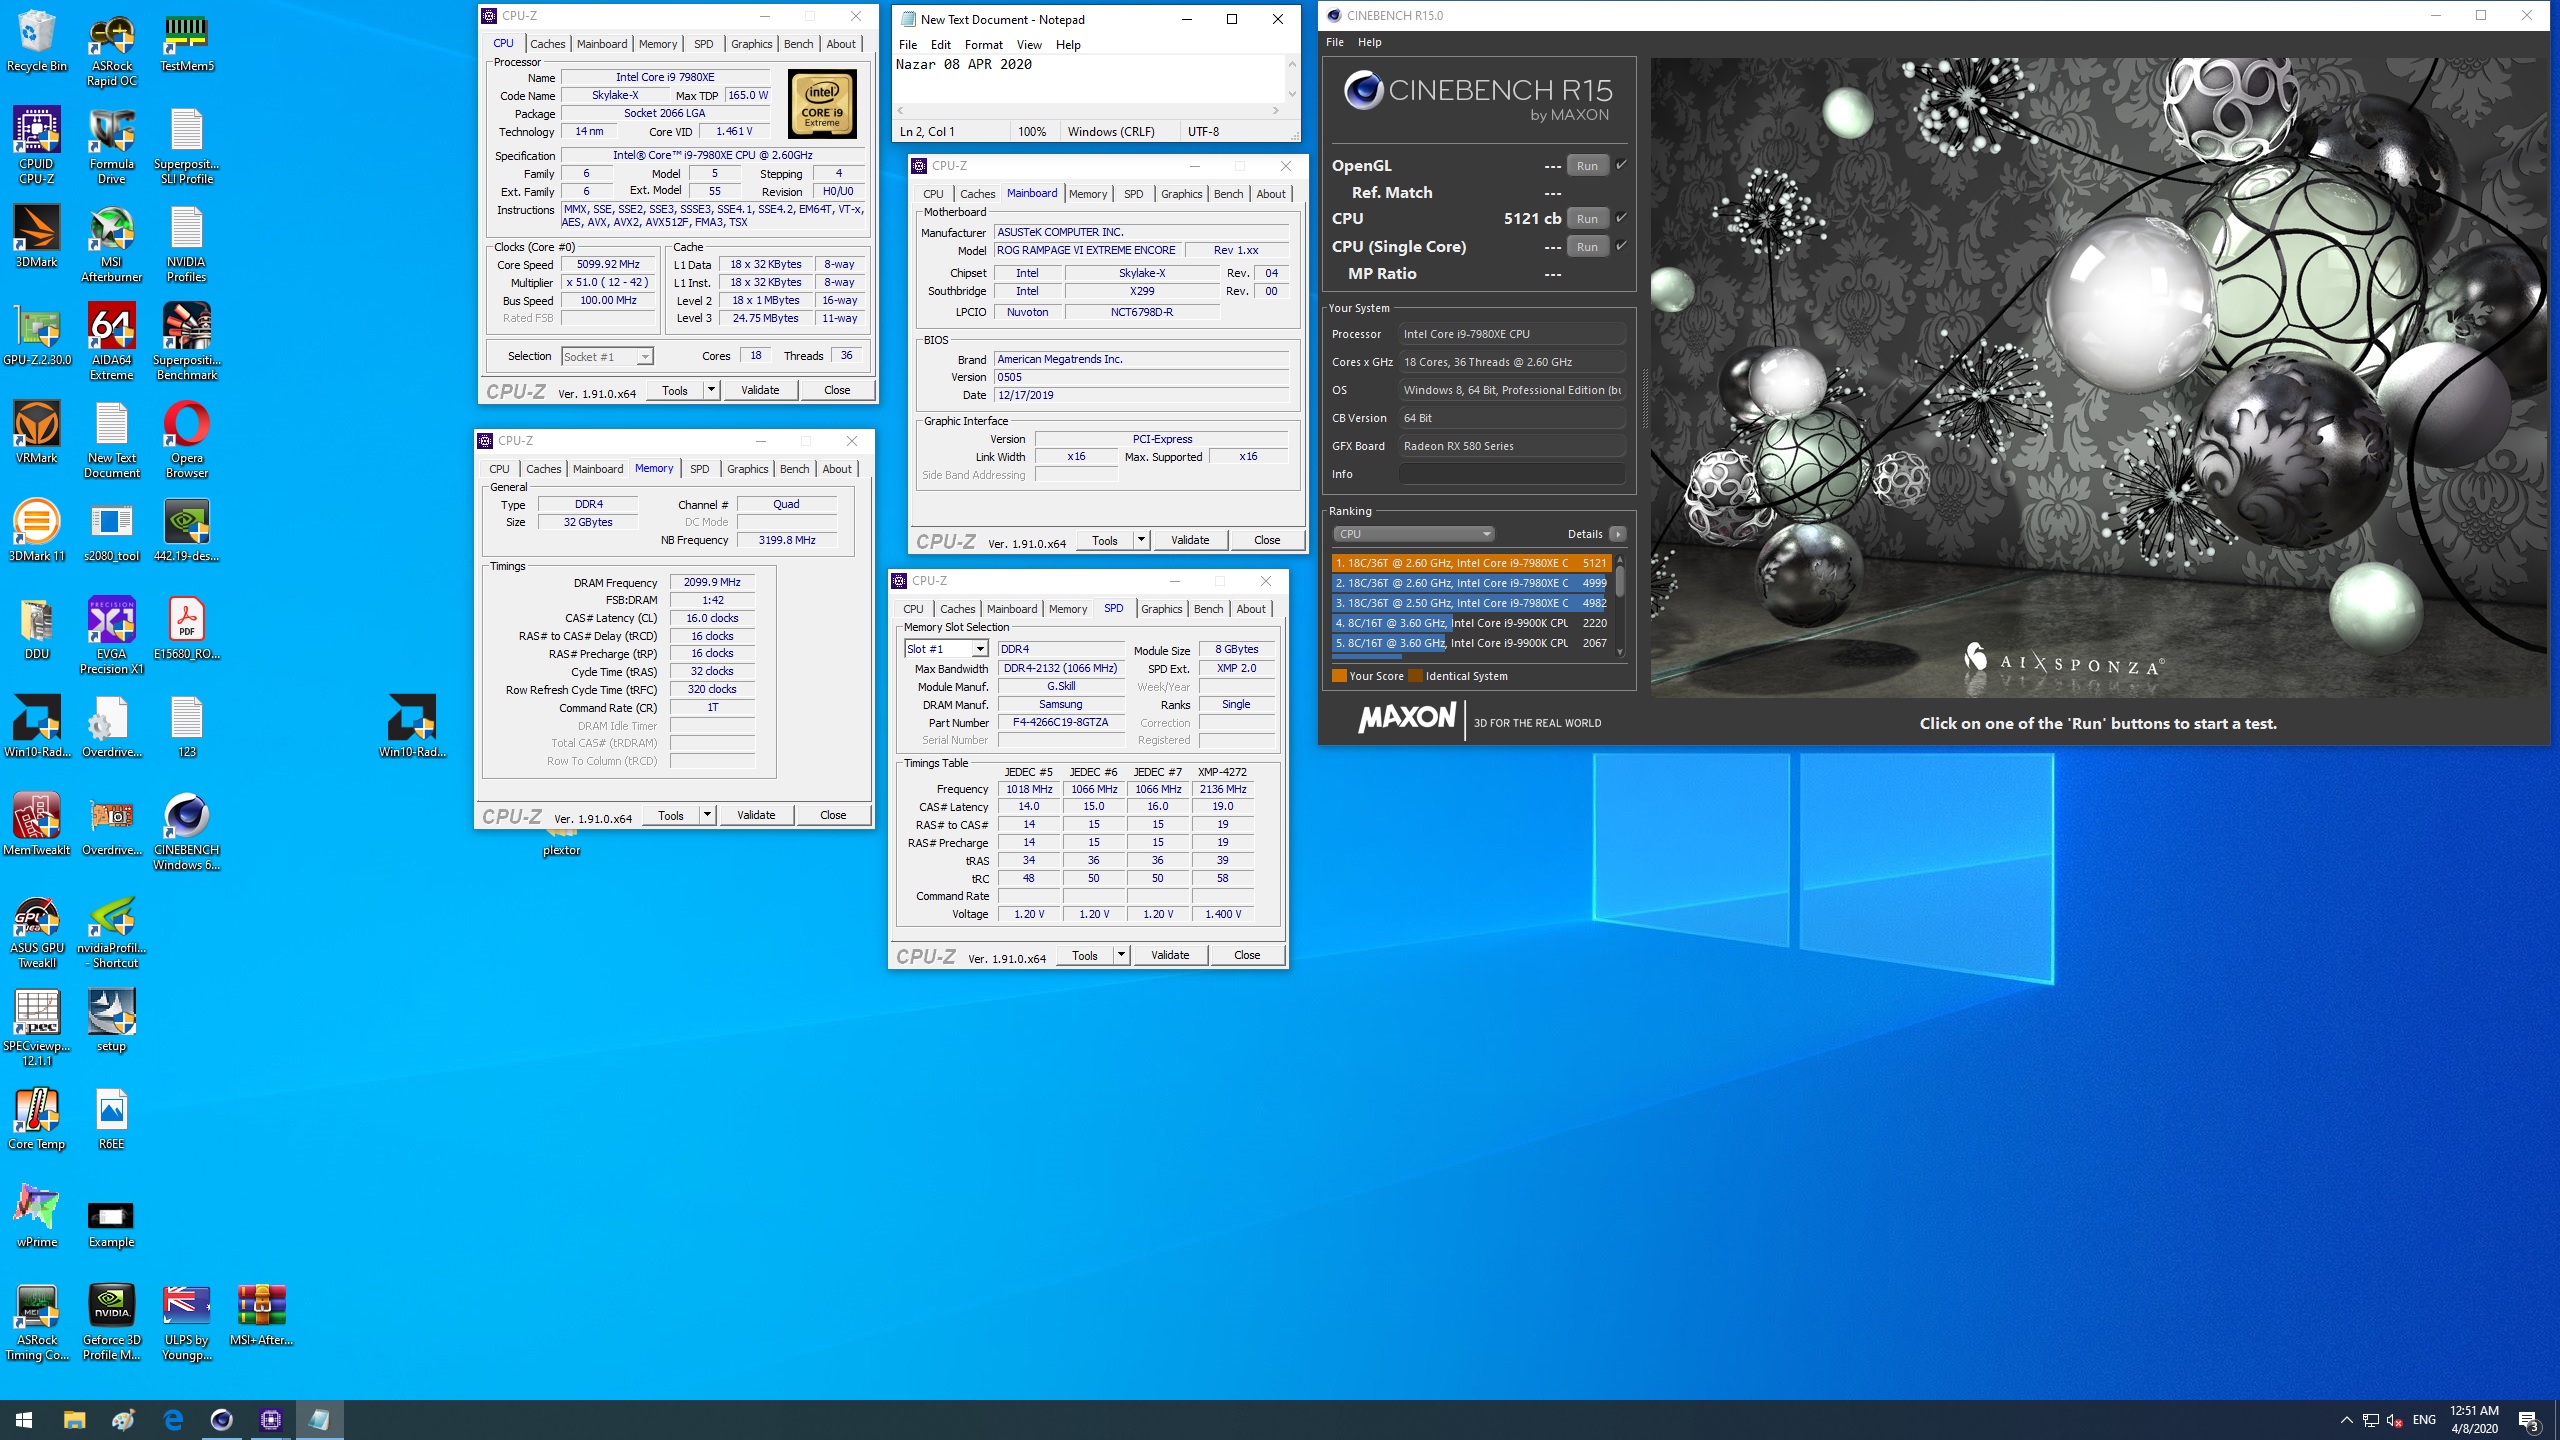Open Bench tab in top CPU-Z window
The height and width of the screenshot is (1440, 2560).
click(798, 44)
